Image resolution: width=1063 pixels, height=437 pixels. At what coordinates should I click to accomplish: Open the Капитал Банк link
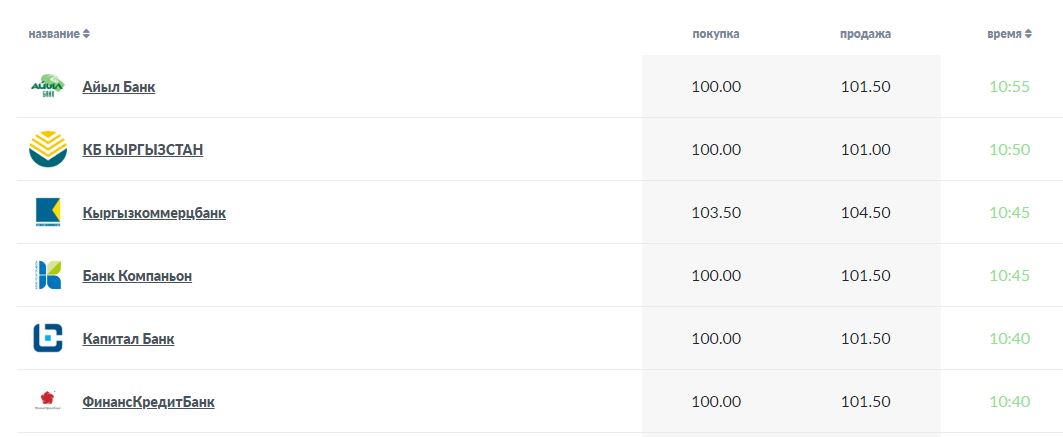[x=128, y=339]
